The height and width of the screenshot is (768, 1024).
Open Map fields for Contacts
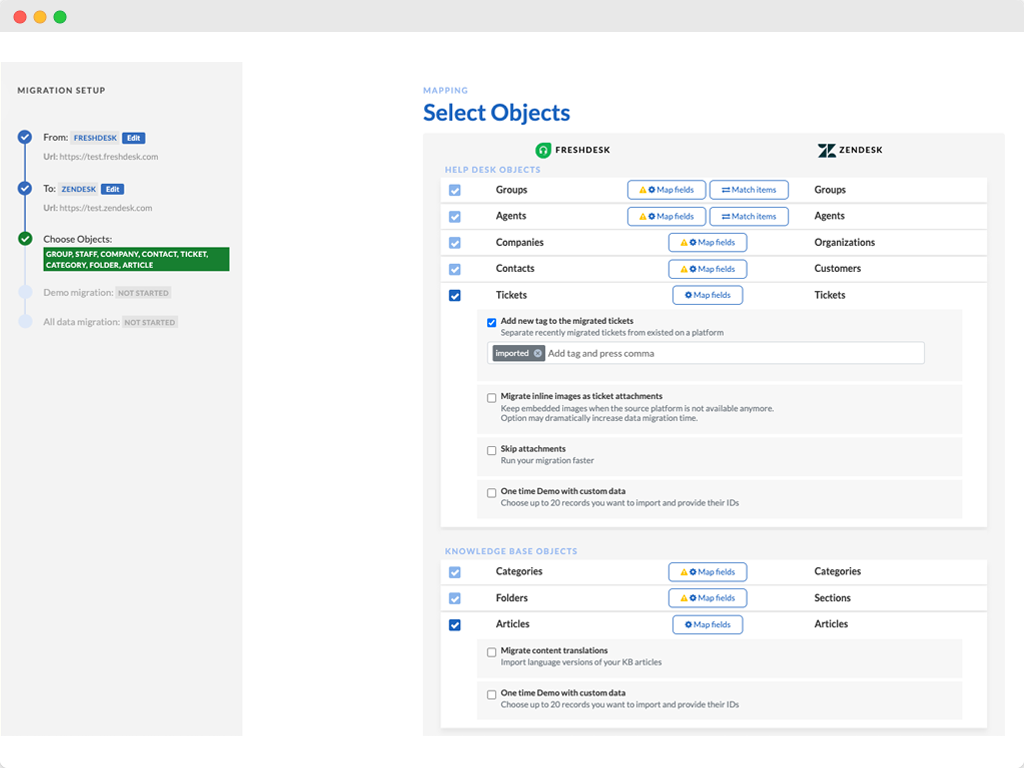(x=707, y=269)
